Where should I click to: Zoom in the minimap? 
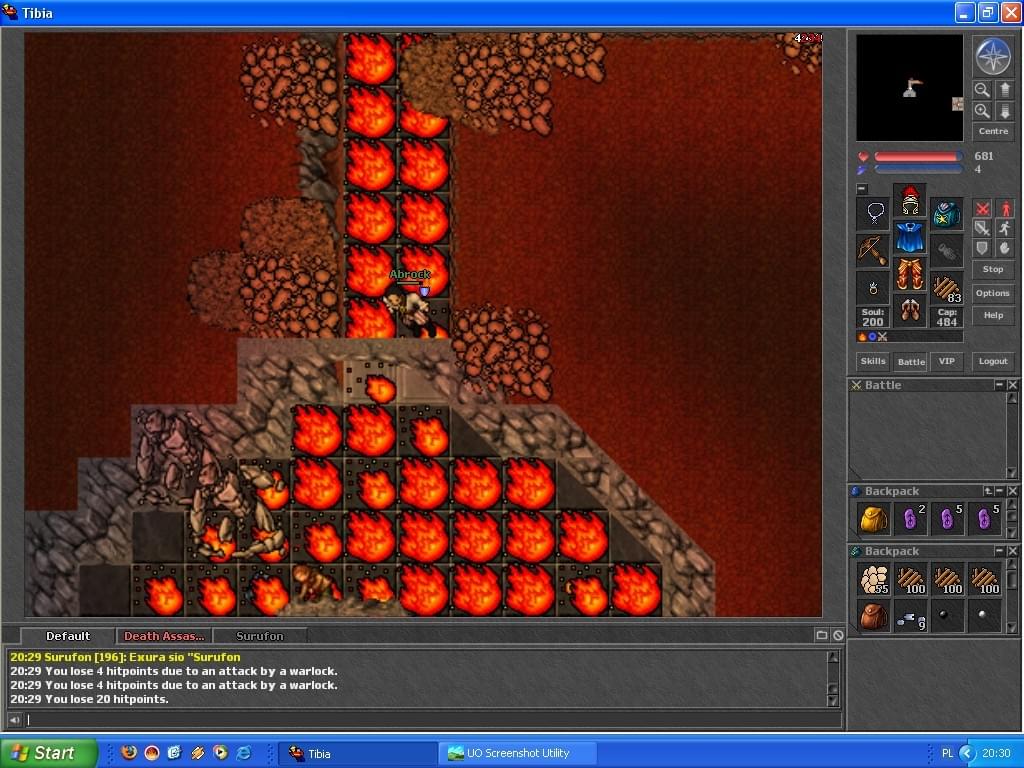982,111
